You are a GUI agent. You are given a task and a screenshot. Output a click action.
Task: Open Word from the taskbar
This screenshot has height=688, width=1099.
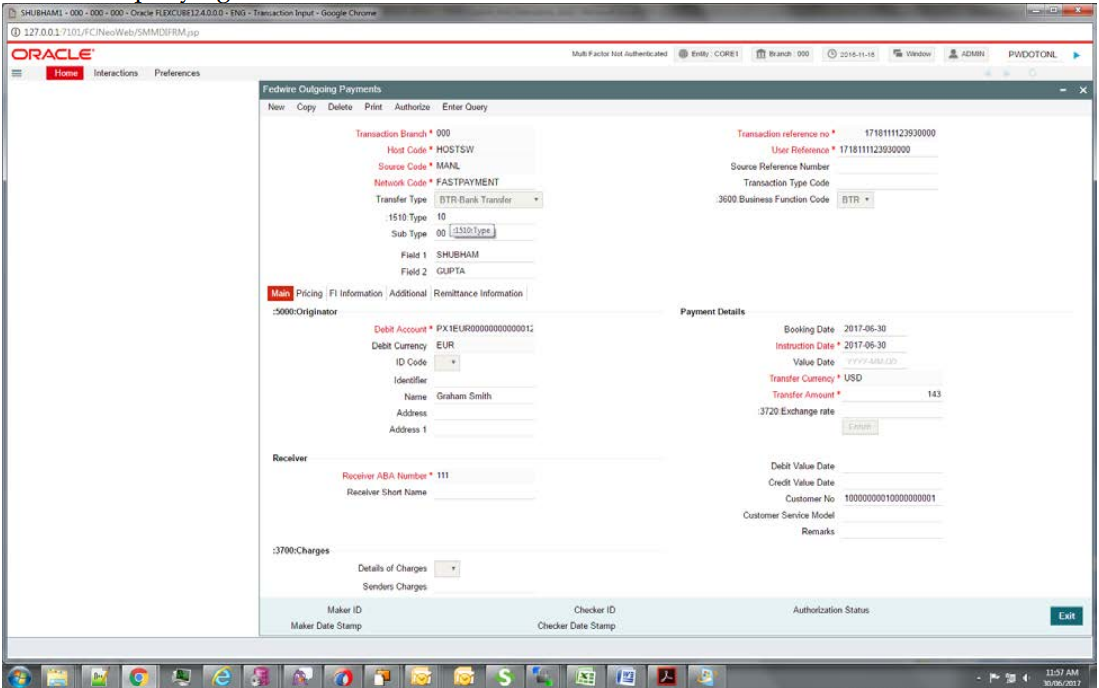coord(625,677)
